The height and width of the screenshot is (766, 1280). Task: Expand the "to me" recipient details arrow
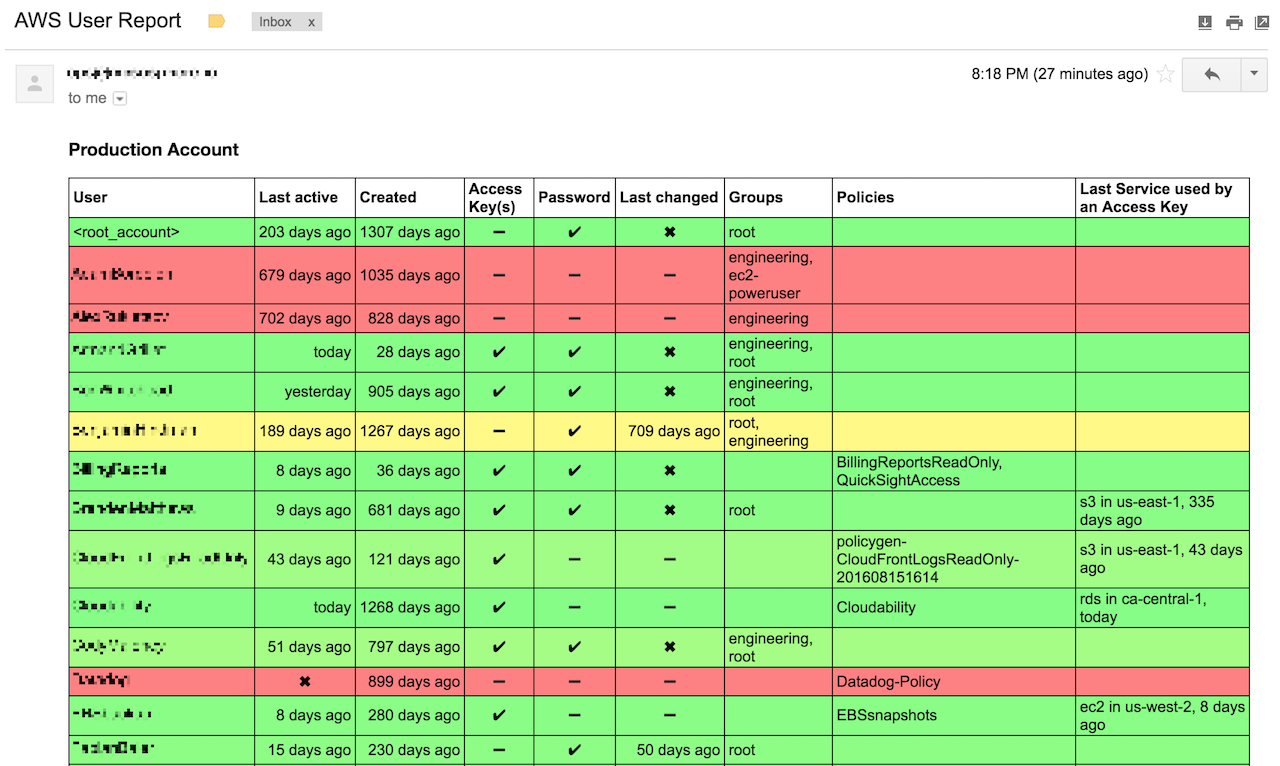pos(120,99)
